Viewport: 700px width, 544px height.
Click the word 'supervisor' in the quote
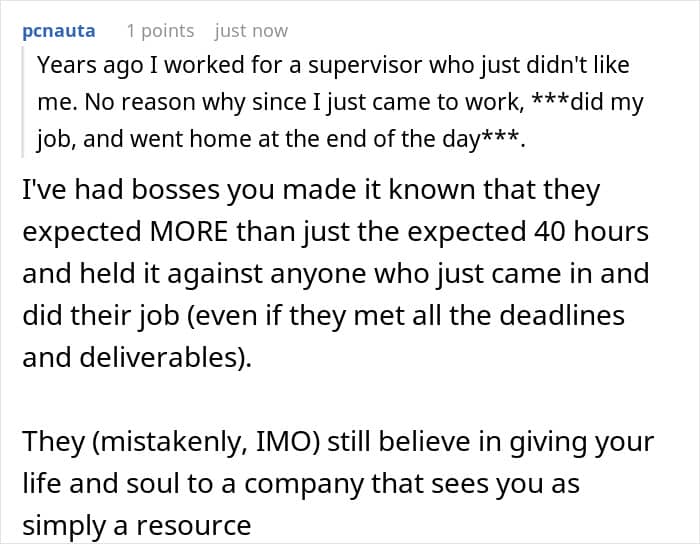pos(365,65)
